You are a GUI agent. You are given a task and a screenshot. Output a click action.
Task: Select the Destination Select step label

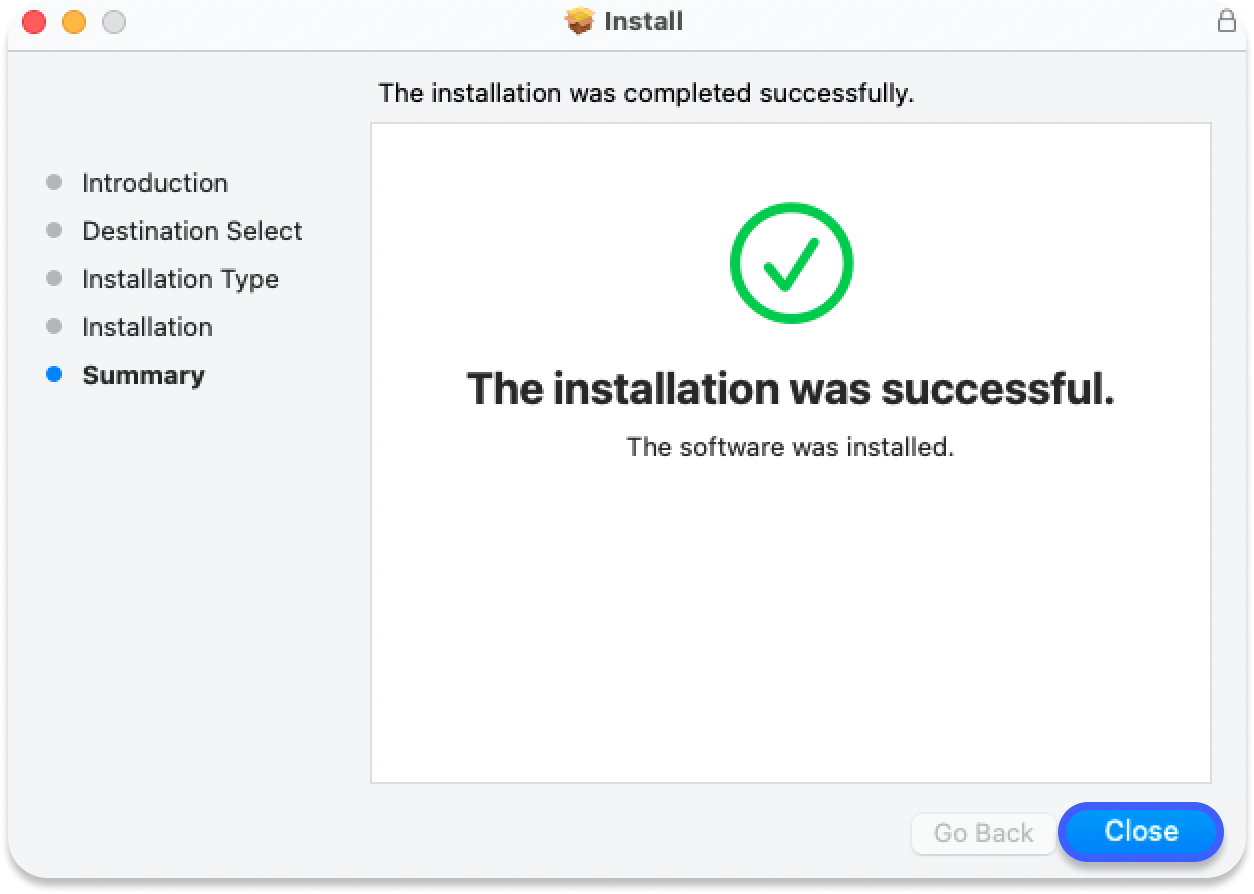pyautogui.click(x=192, y=231)
